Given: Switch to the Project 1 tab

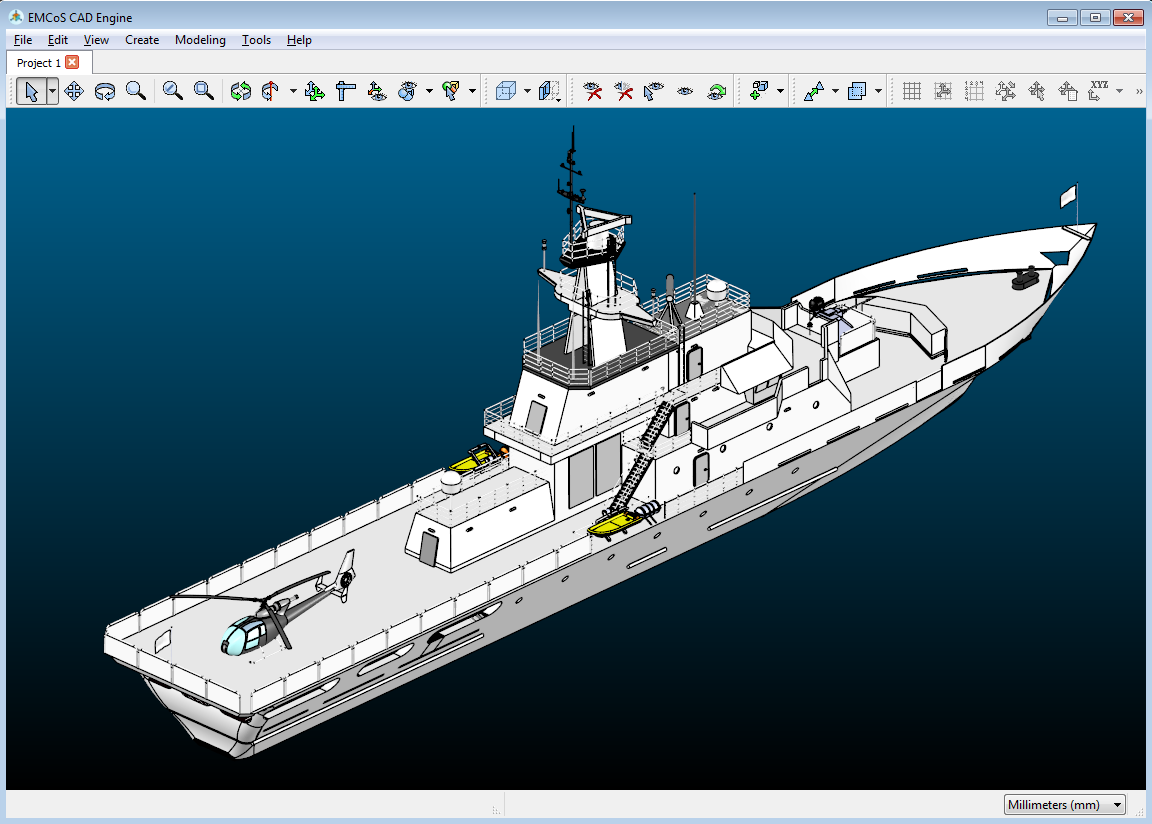Looking at the screenshot, I should 39,63.
